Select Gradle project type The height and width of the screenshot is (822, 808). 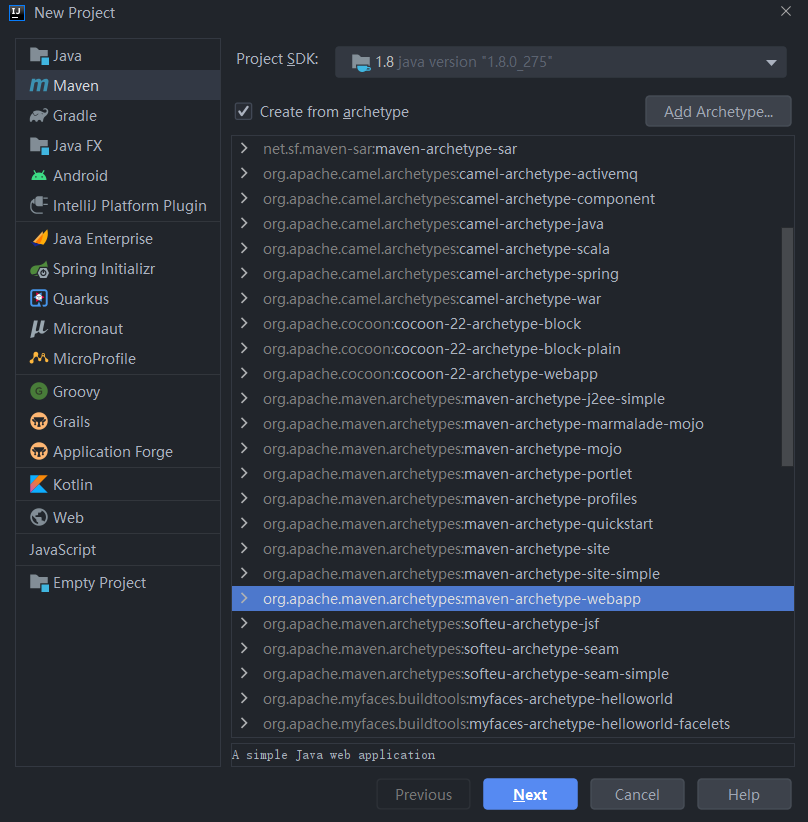point(118,115)
